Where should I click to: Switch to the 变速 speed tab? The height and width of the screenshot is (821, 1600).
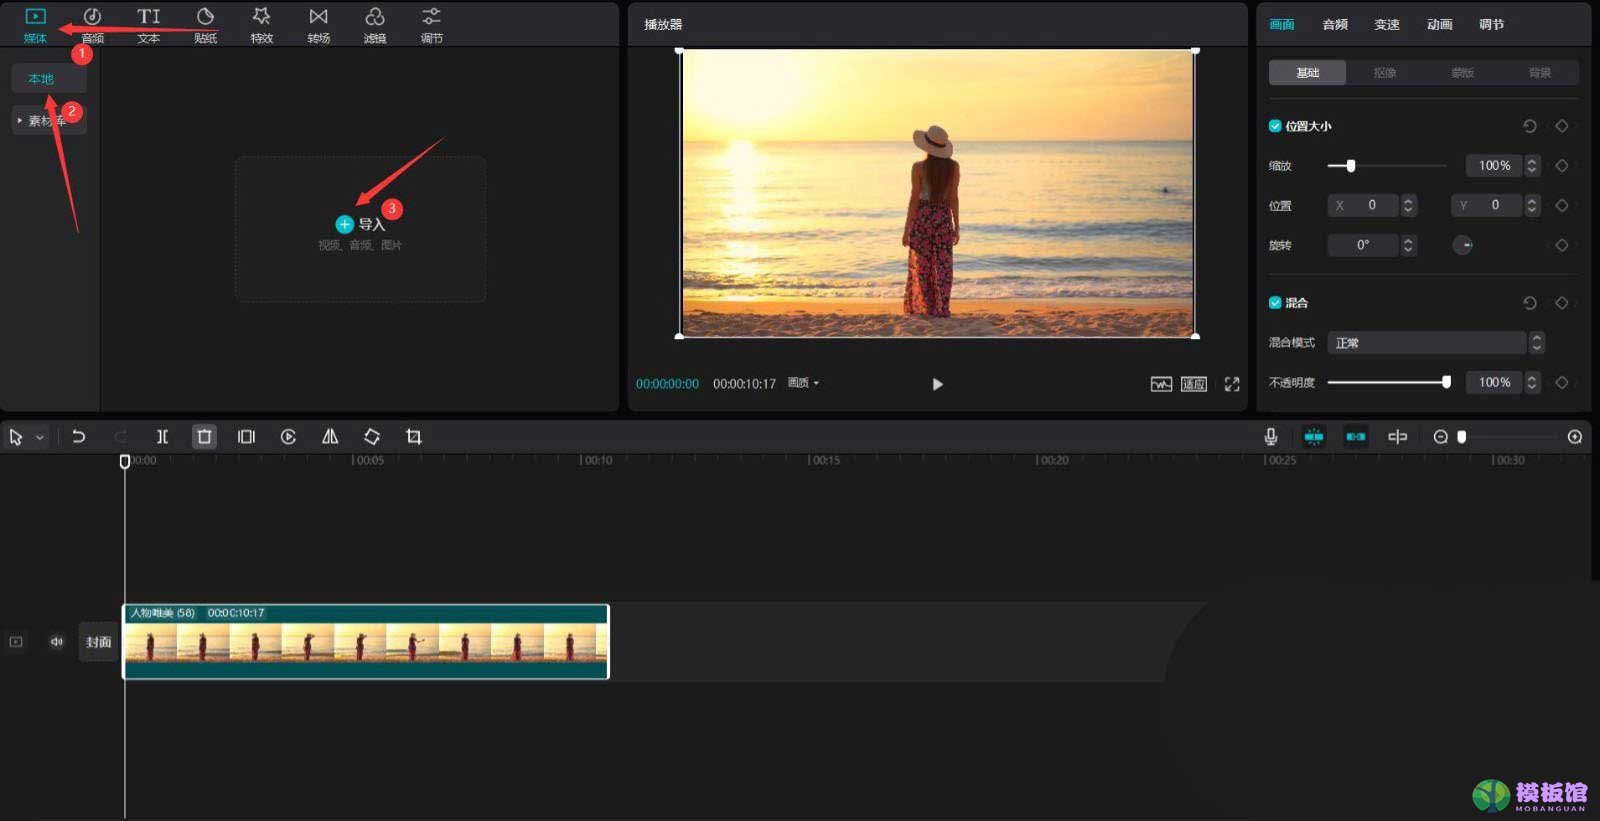(x=1387, y=24)
